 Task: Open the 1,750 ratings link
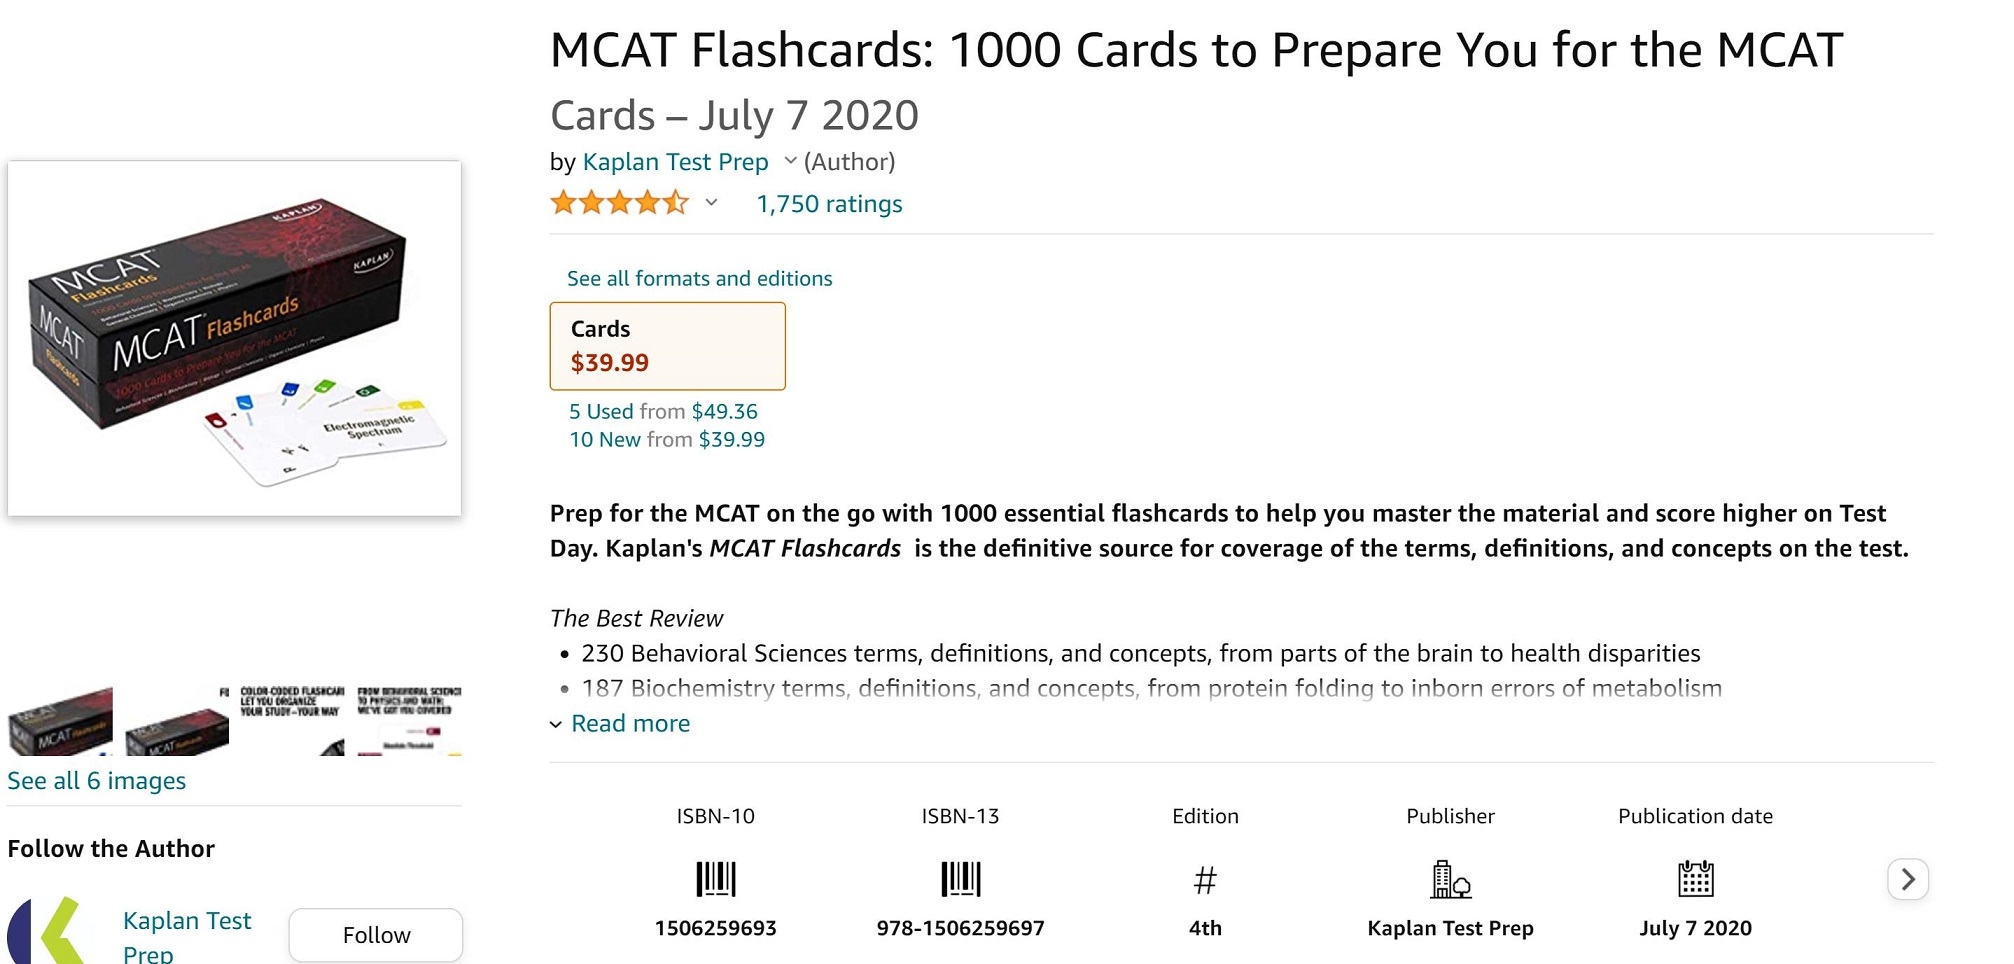point(829,204)
